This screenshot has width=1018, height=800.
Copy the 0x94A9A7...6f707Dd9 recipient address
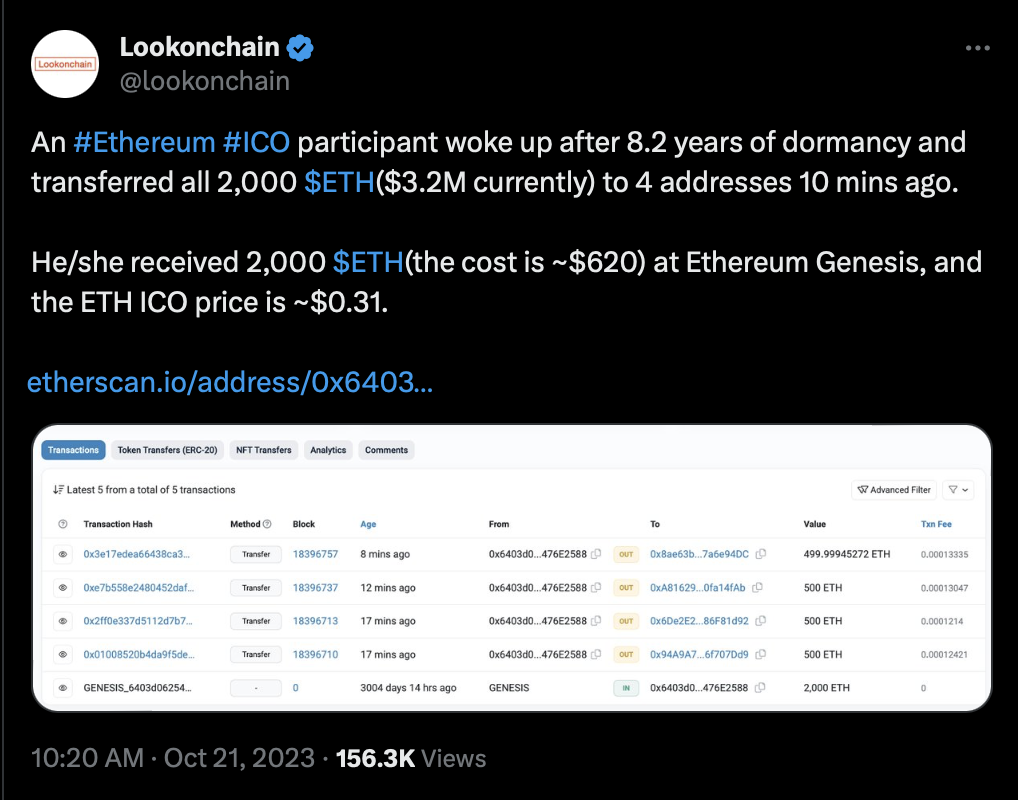761,655
